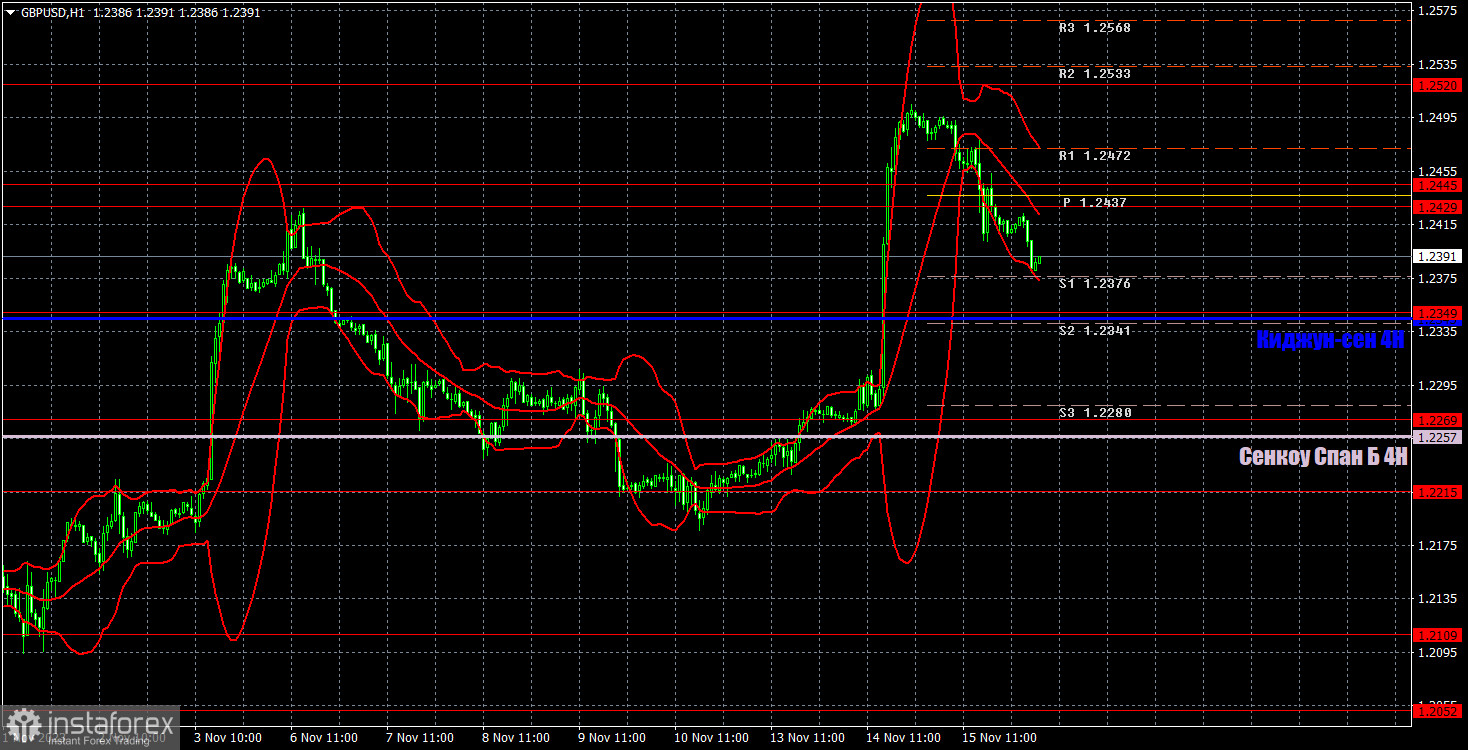Select the current price tag 1.2391

pos(1438,256)
